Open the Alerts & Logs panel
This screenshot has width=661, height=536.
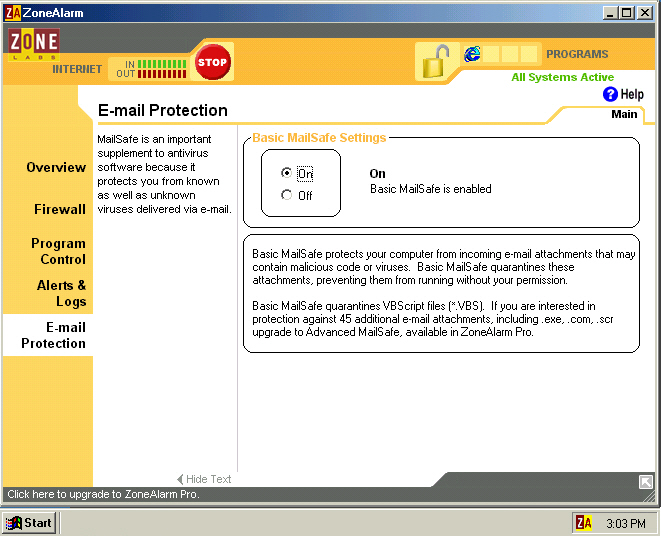(61, 293)
